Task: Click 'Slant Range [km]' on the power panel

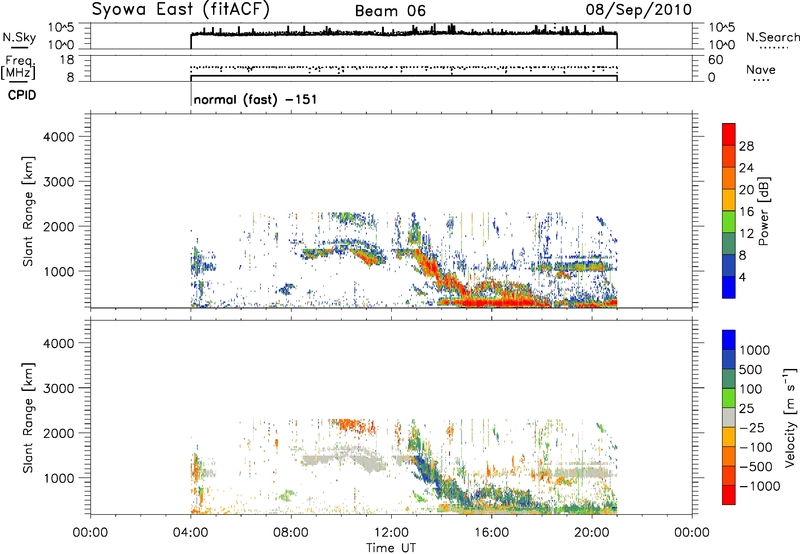Action: coord(28,211)
